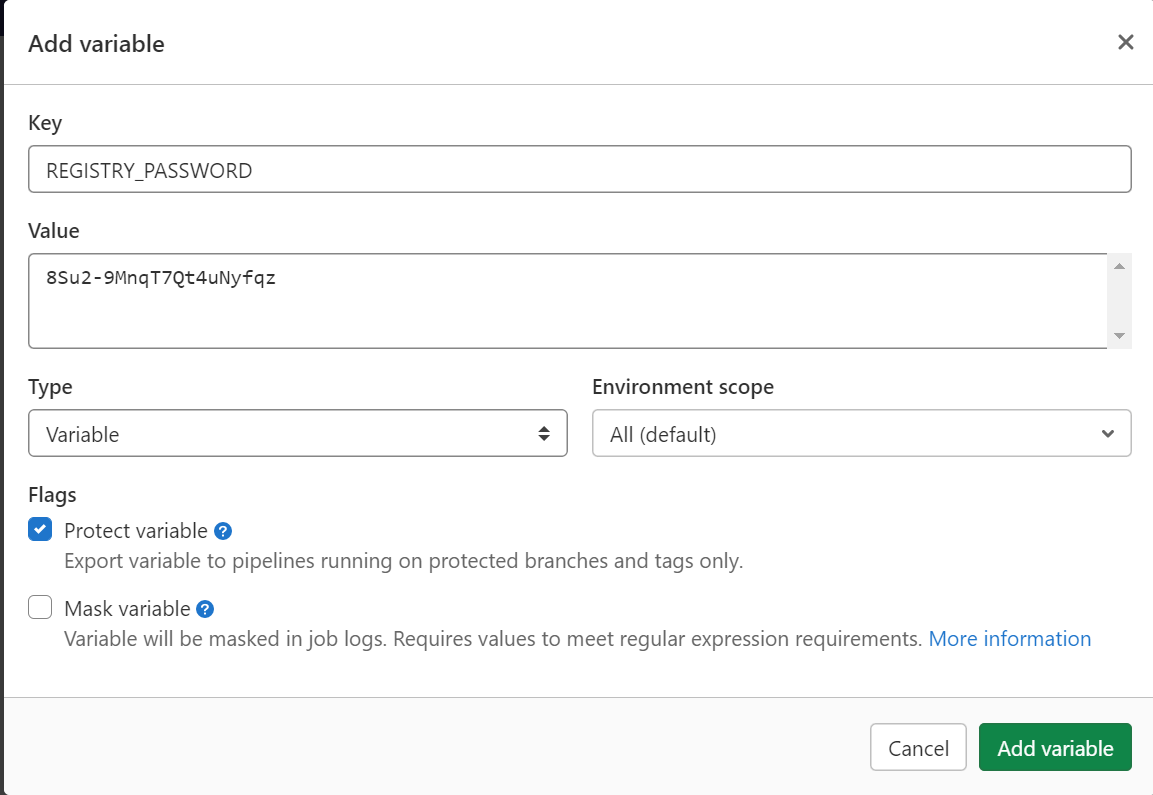Screen dimensions: 1153x795
Task: Click the "Mask variable" label text
Action: coord(127,609)
